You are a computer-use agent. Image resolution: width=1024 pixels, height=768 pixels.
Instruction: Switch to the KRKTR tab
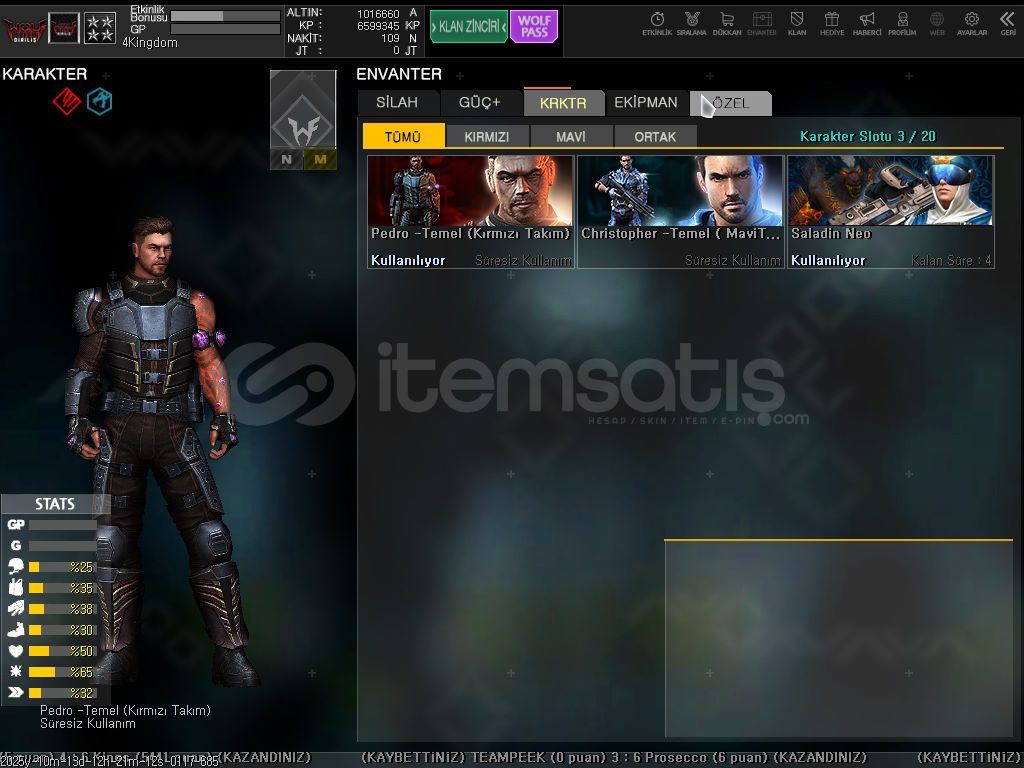tap(563, 103)
